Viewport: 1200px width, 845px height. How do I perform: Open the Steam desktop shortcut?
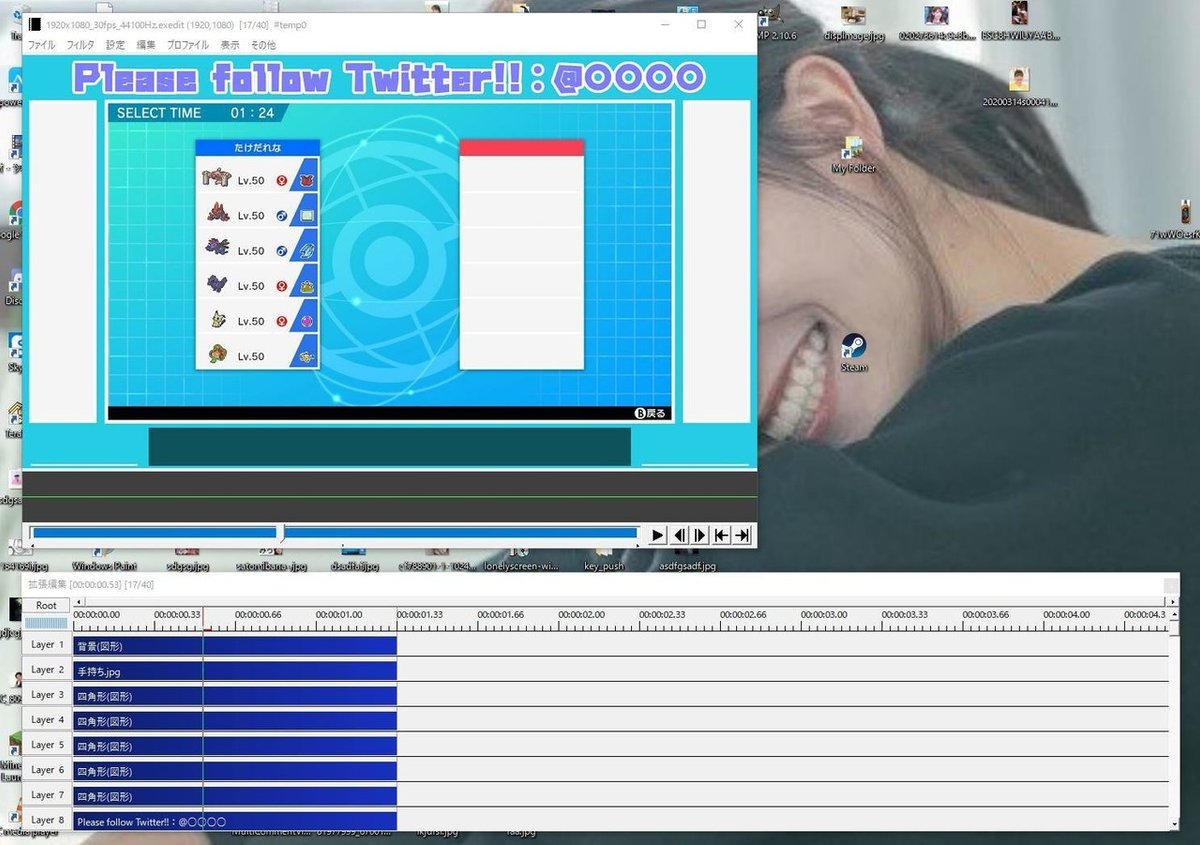pyautogui.click(x=854, y=353)
